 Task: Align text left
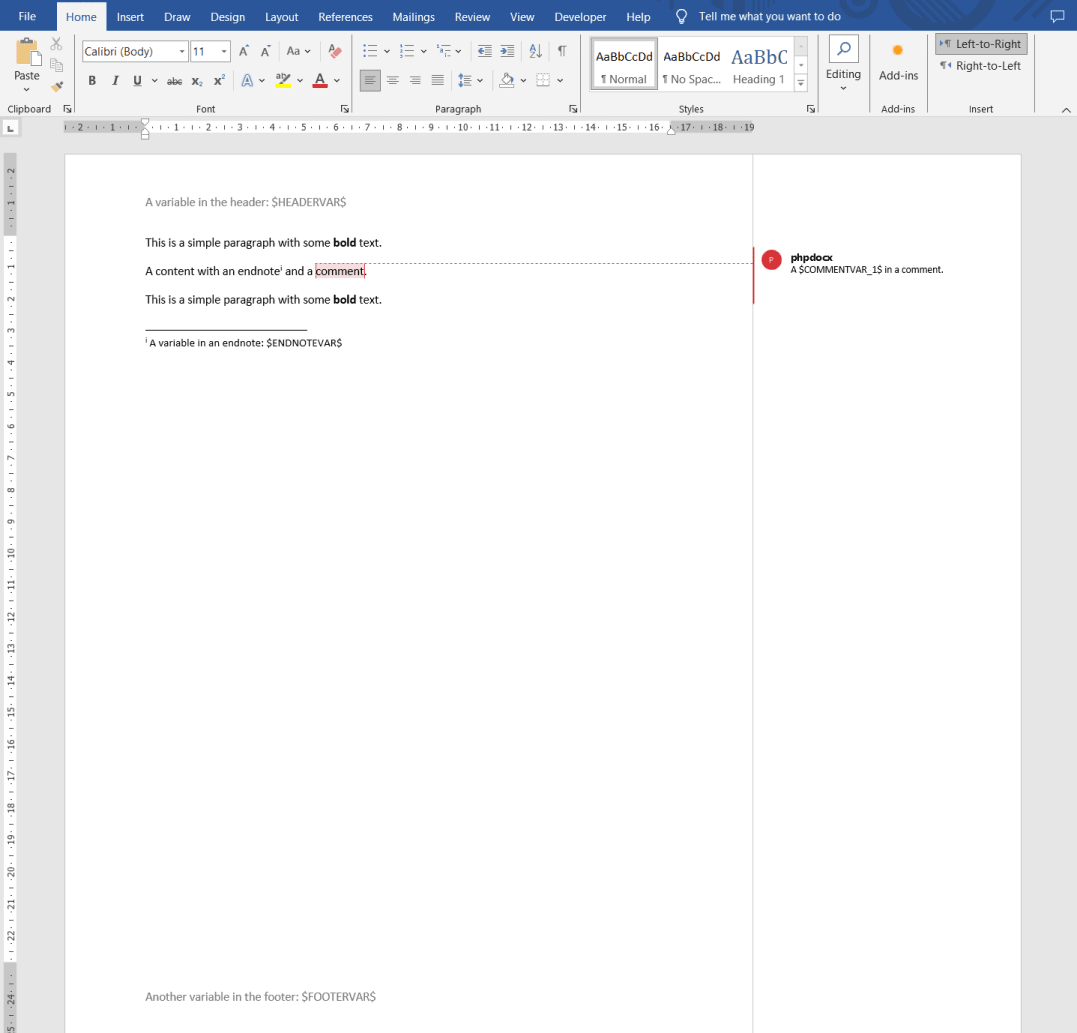tap(370, 80)
